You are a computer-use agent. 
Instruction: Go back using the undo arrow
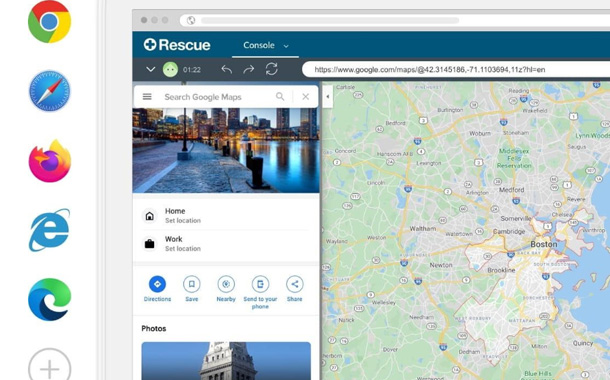tap(226, 70)
